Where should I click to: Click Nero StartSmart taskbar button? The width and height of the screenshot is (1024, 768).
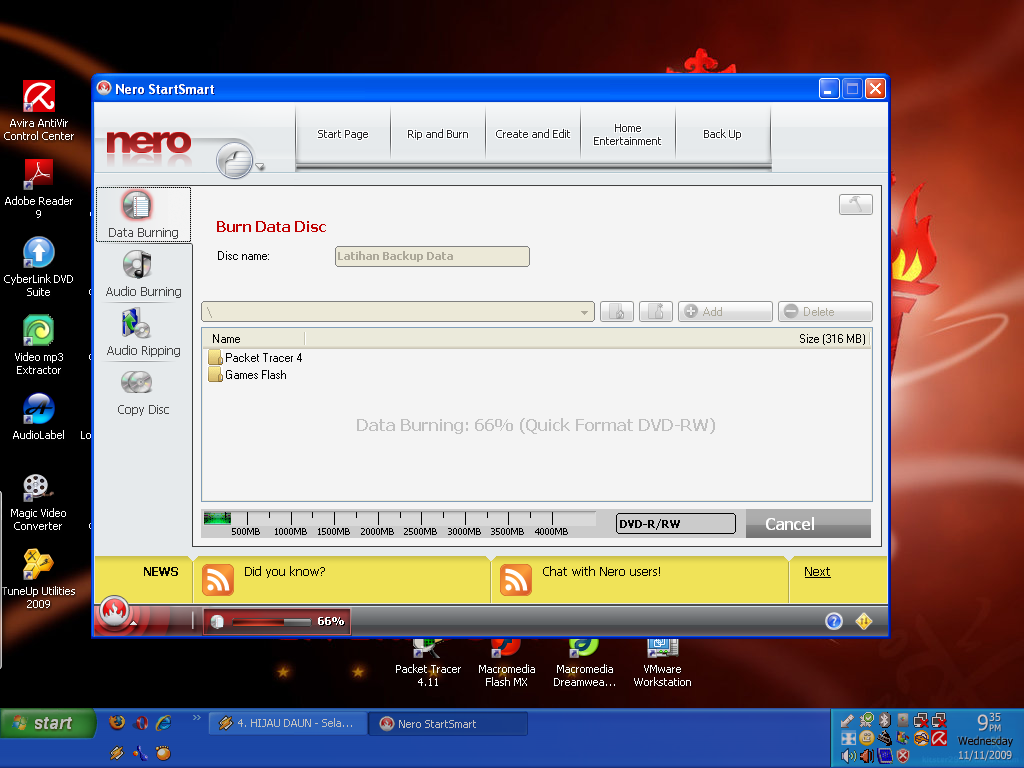click(448, 724)
